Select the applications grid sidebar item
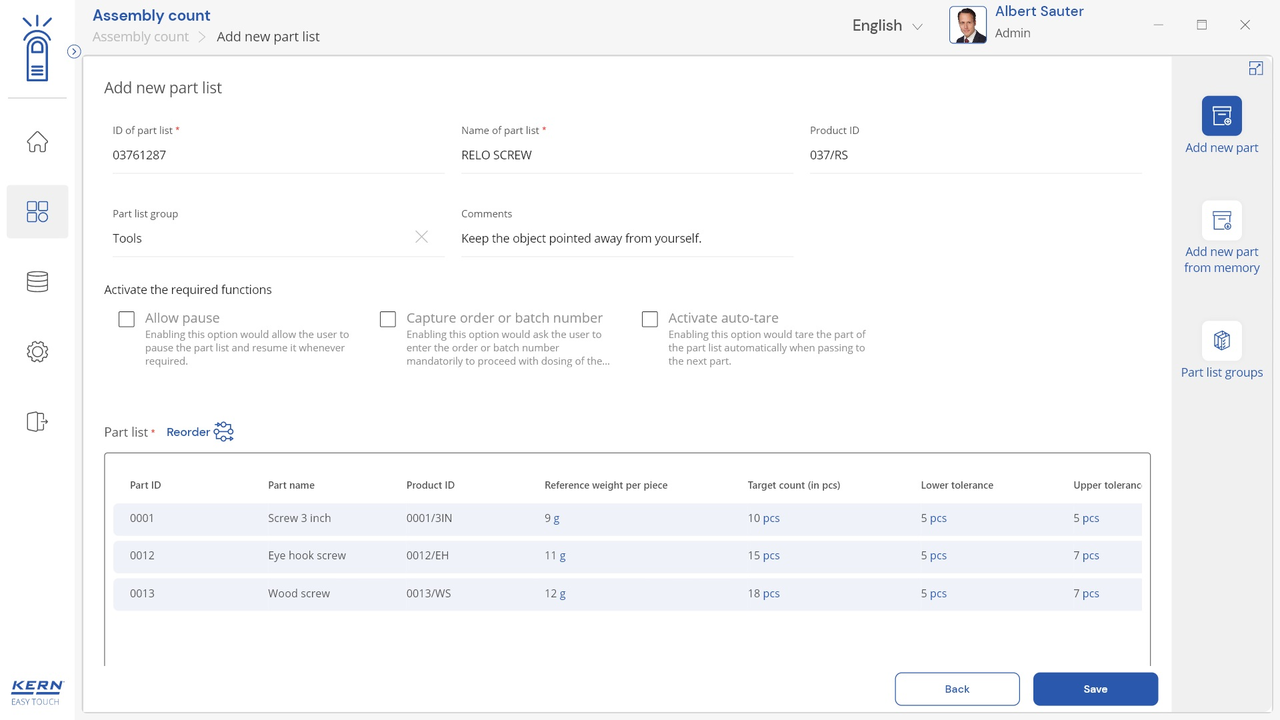 pyautogui.click(x=37, y=212)
